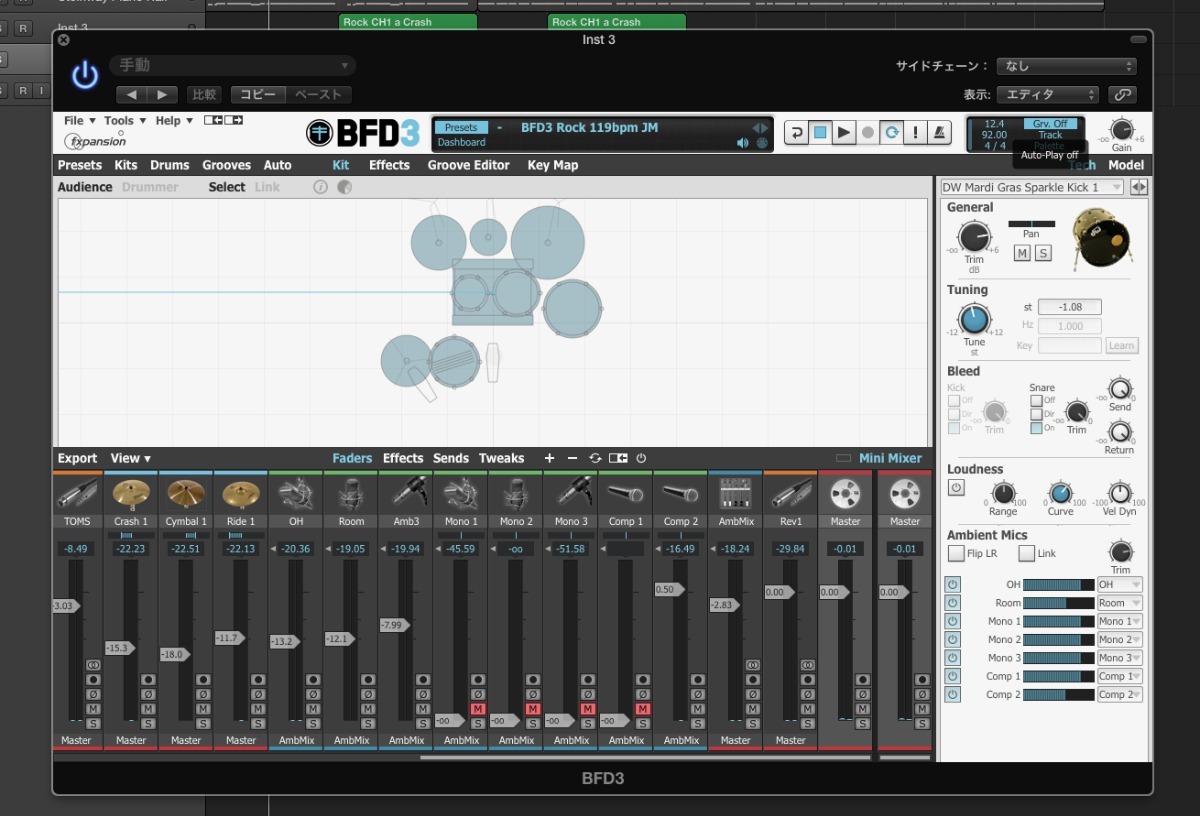Click the return-to-start transport button
The image size is (1200, 816).
pyautogui.click(x=796, y=132)
